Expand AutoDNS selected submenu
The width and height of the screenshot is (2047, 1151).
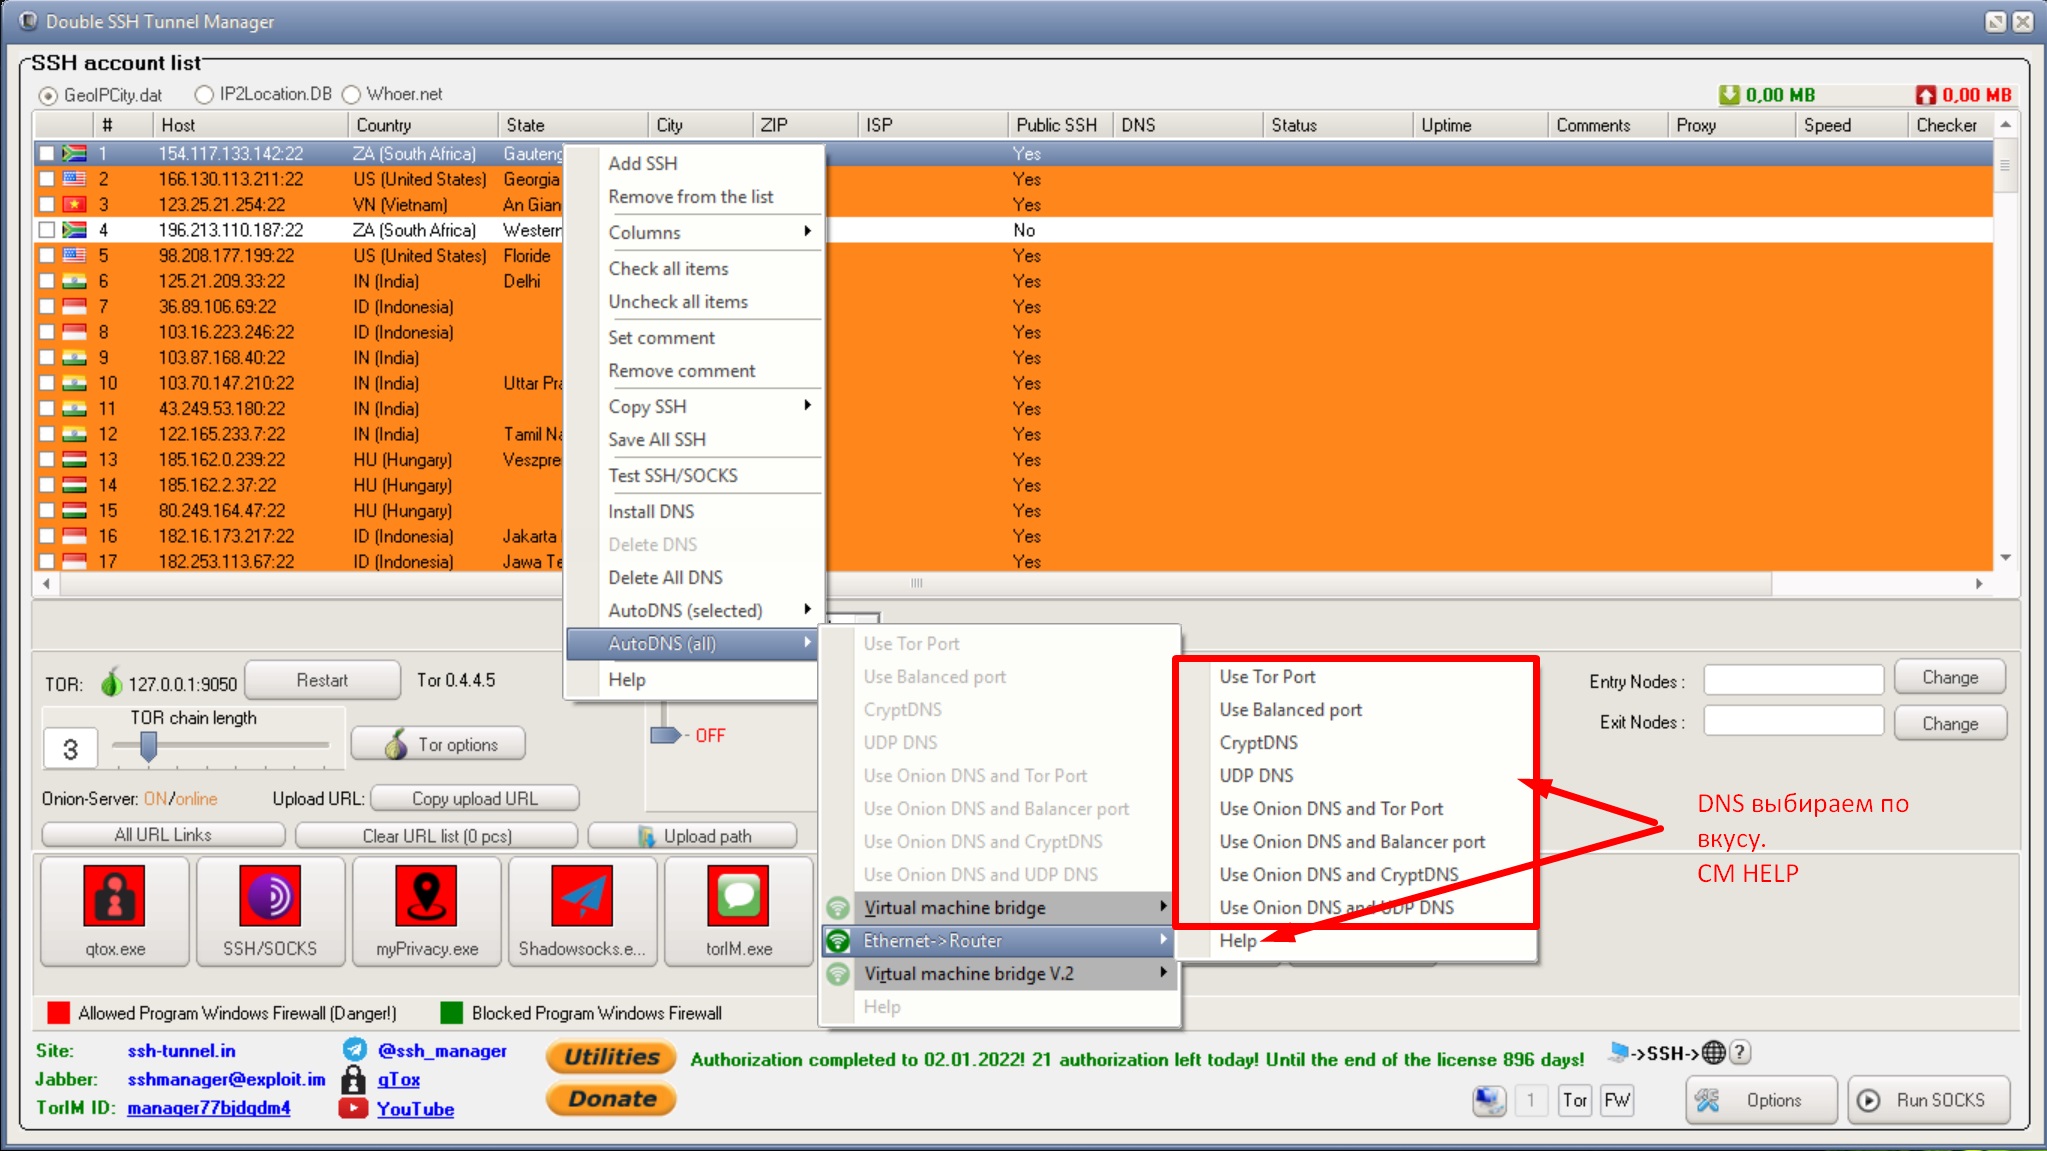[x=685, y=610]
